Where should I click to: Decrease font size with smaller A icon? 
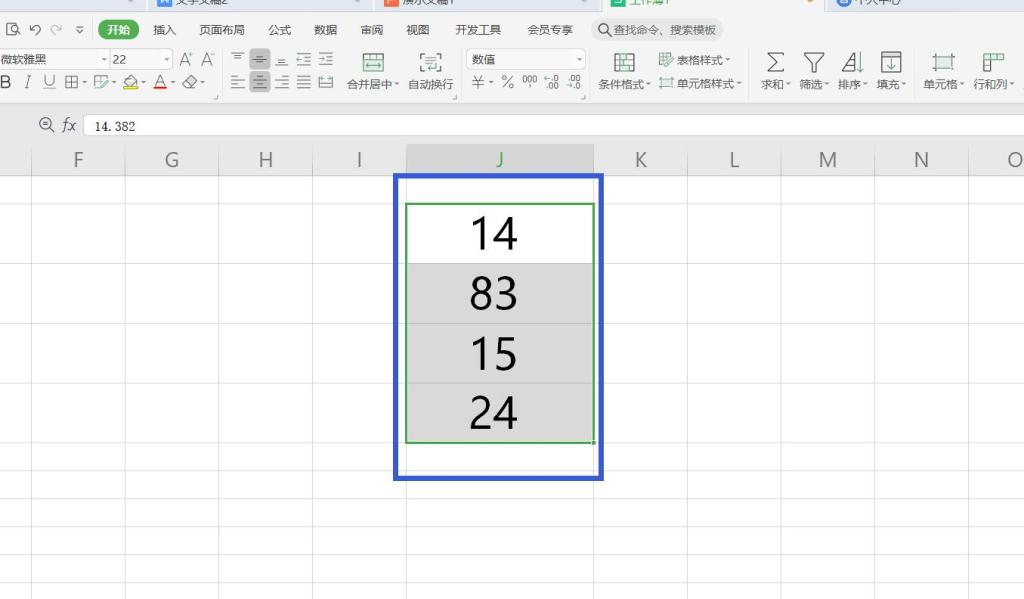point(207,59)
